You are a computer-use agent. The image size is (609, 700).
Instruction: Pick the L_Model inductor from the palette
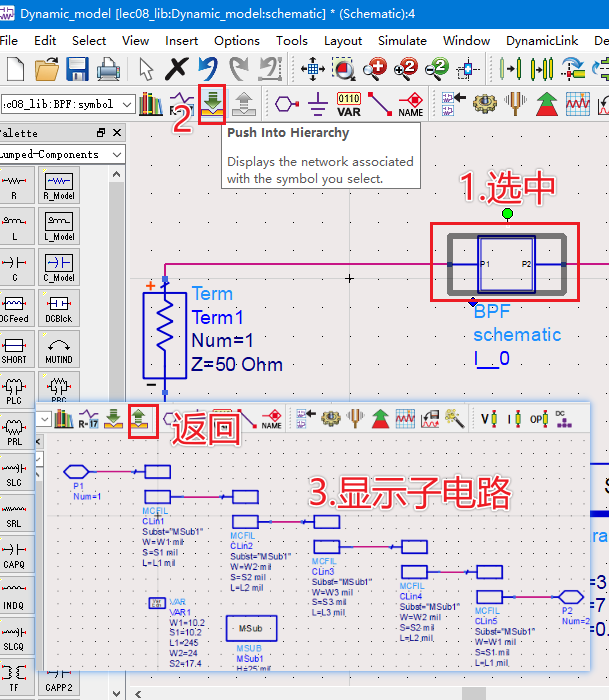pyautogui.click(x=59, y=226)
